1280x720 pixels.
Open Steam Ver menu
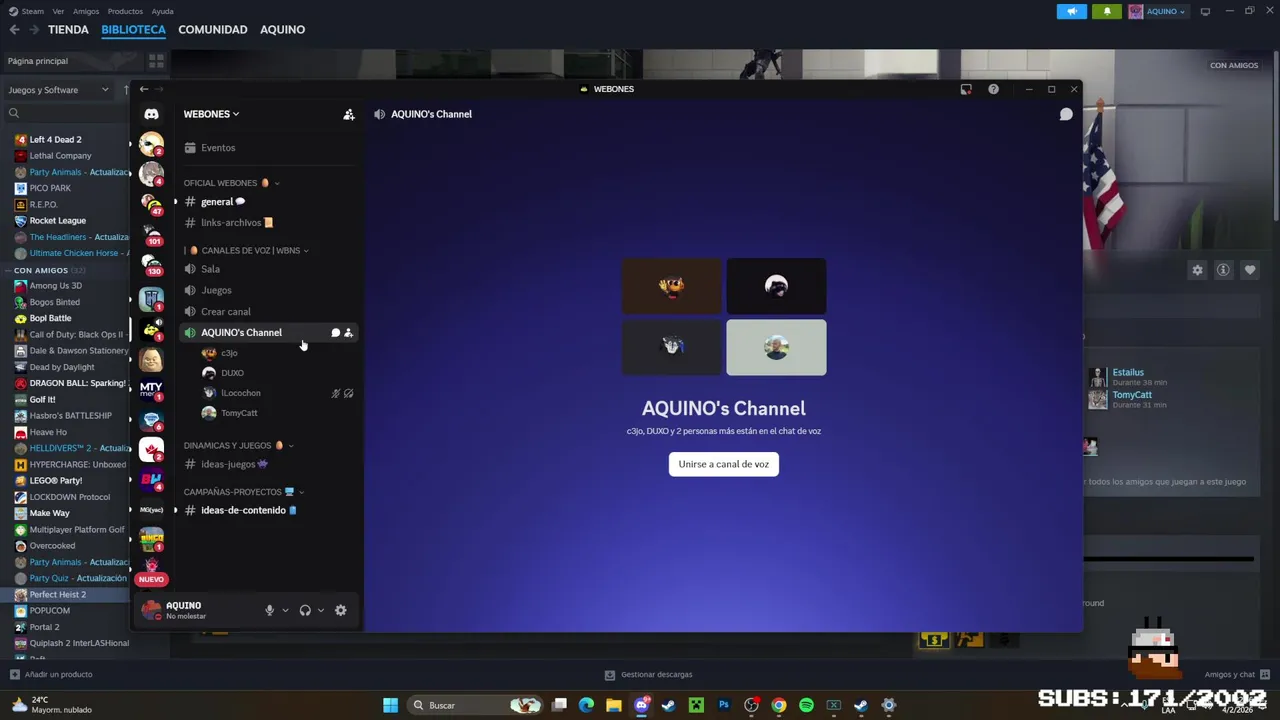[58, 11]
